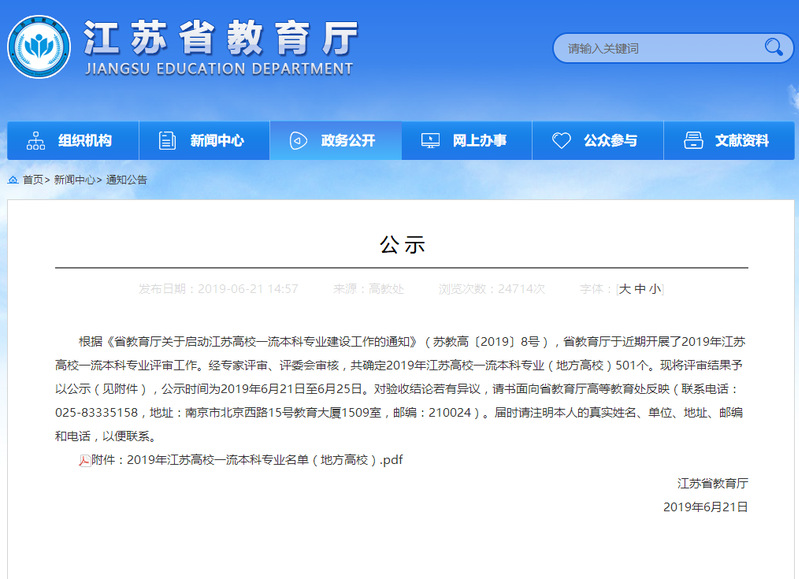Click the PDF icon before the attachment

click(x=85, y=460)
